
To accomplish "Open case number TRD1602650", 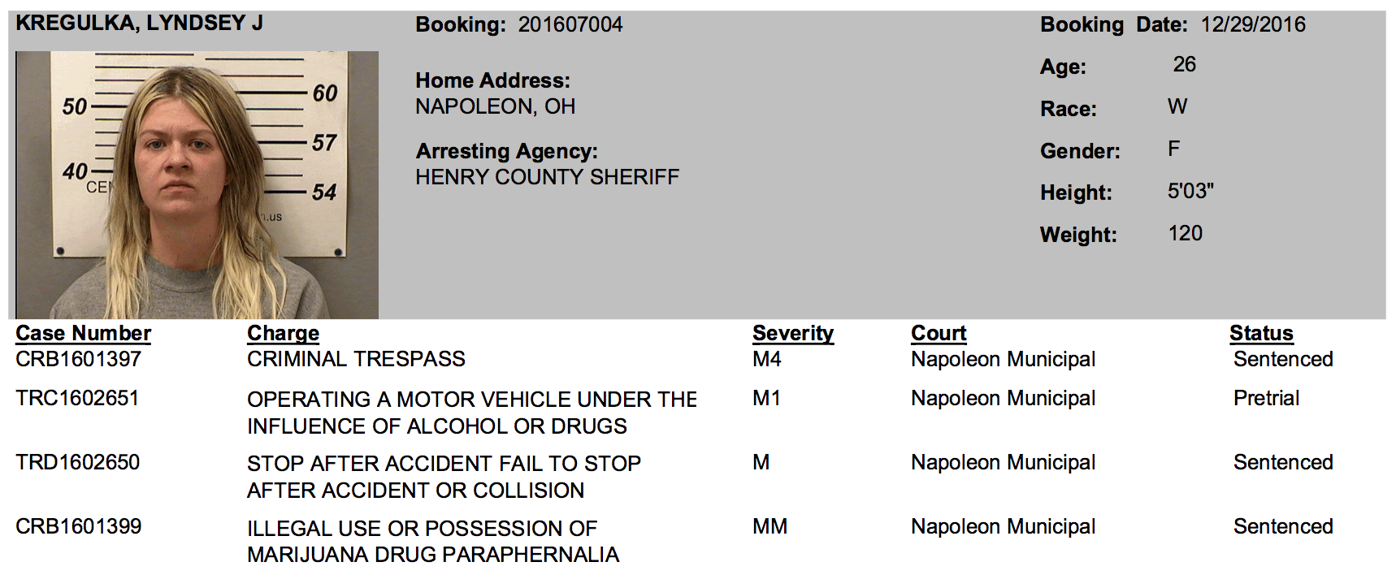I will 78,462.
